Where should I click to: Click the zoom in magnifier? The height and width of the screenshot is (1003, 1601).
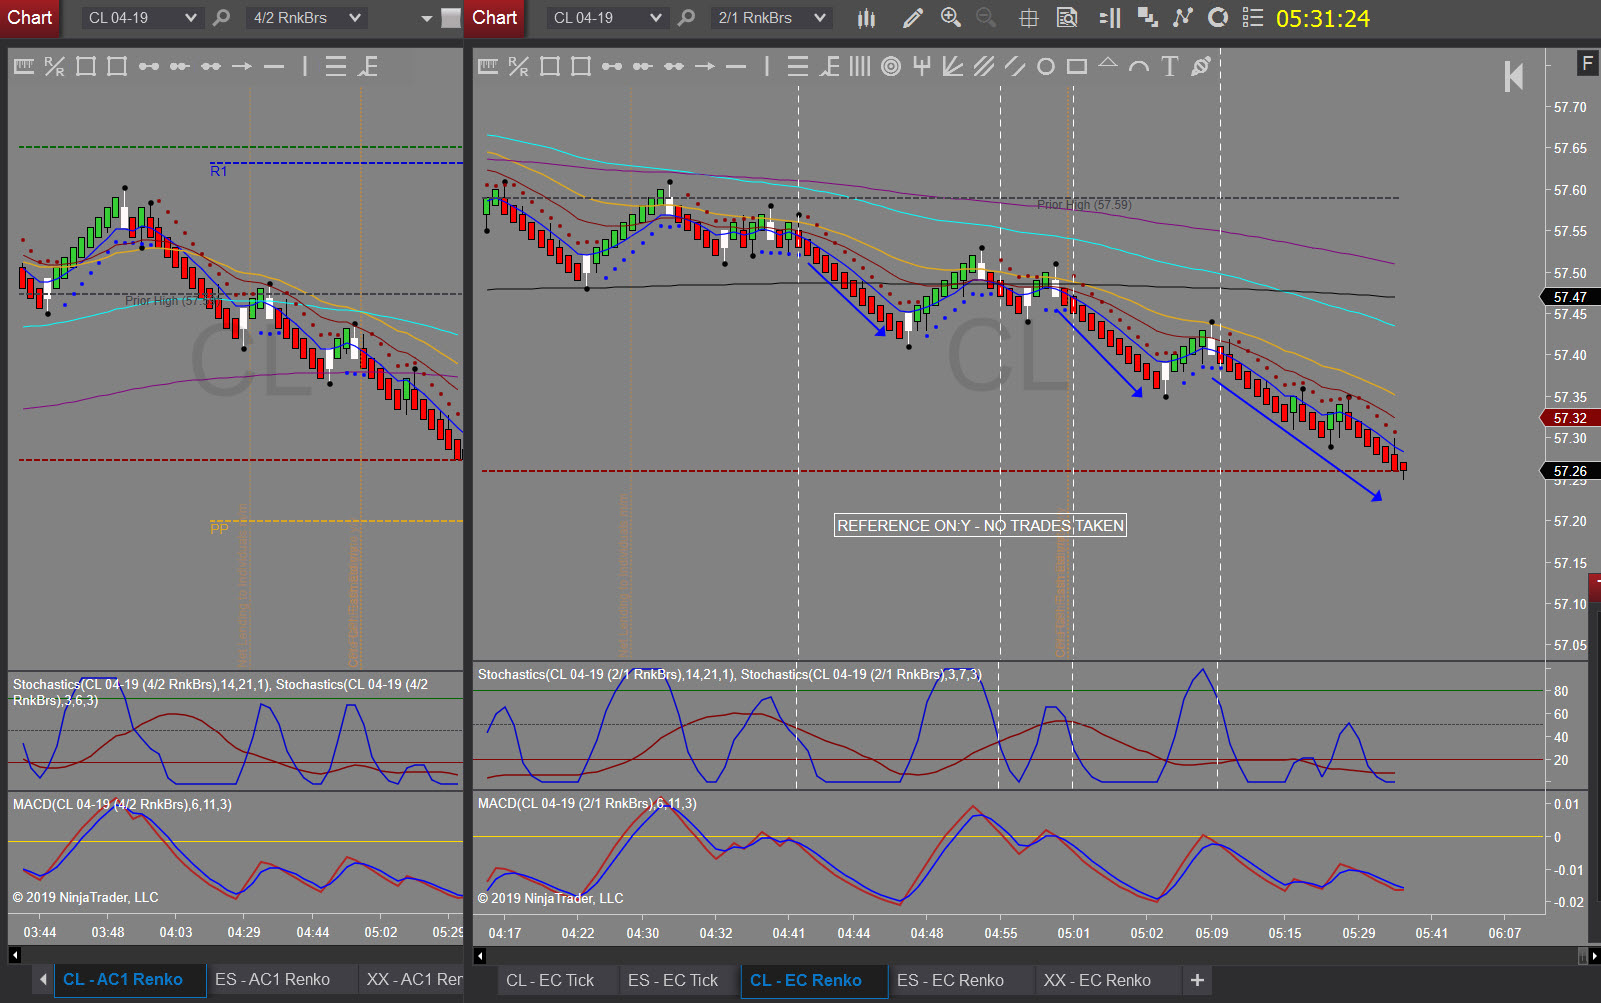951,18
